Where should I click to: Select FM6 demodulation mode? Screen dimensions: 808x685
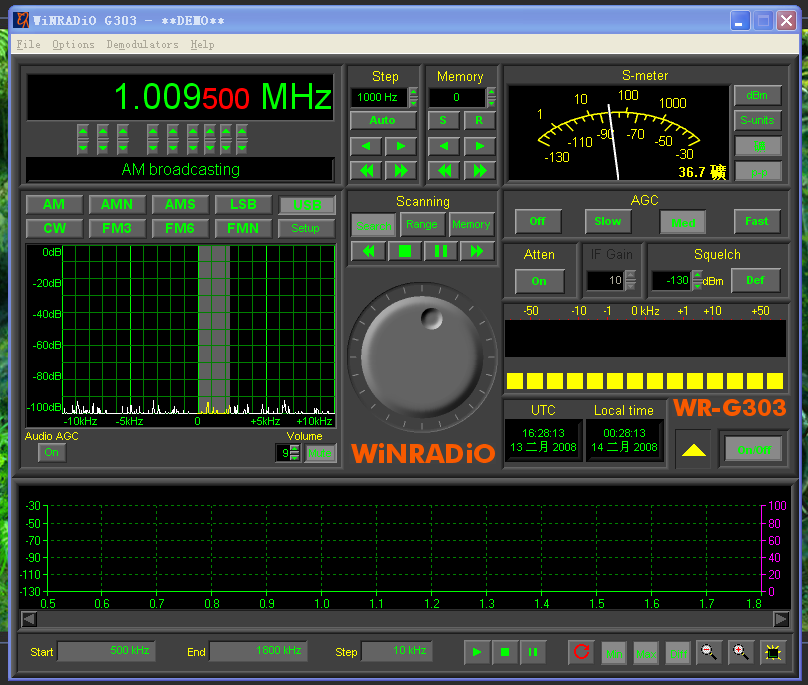[180, 228]
